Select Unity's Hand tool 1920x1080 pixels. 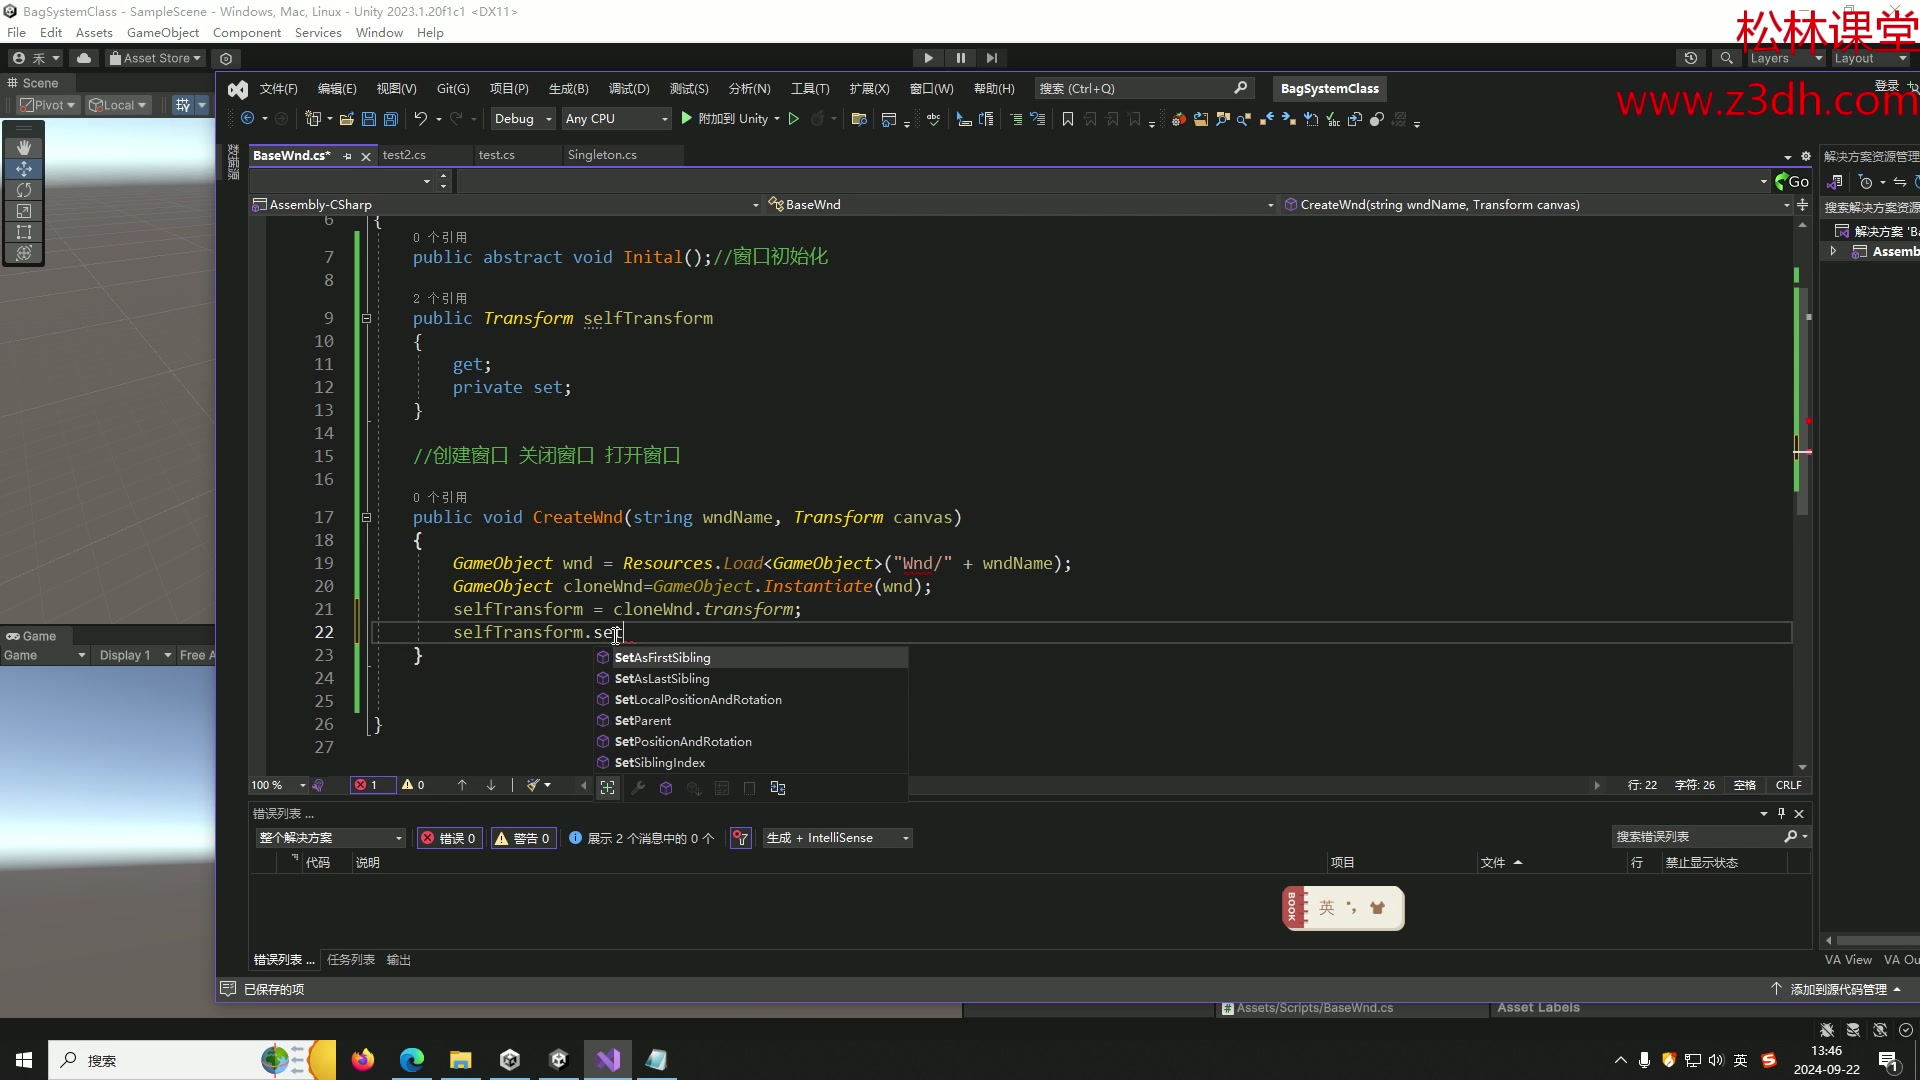point(24,147)
